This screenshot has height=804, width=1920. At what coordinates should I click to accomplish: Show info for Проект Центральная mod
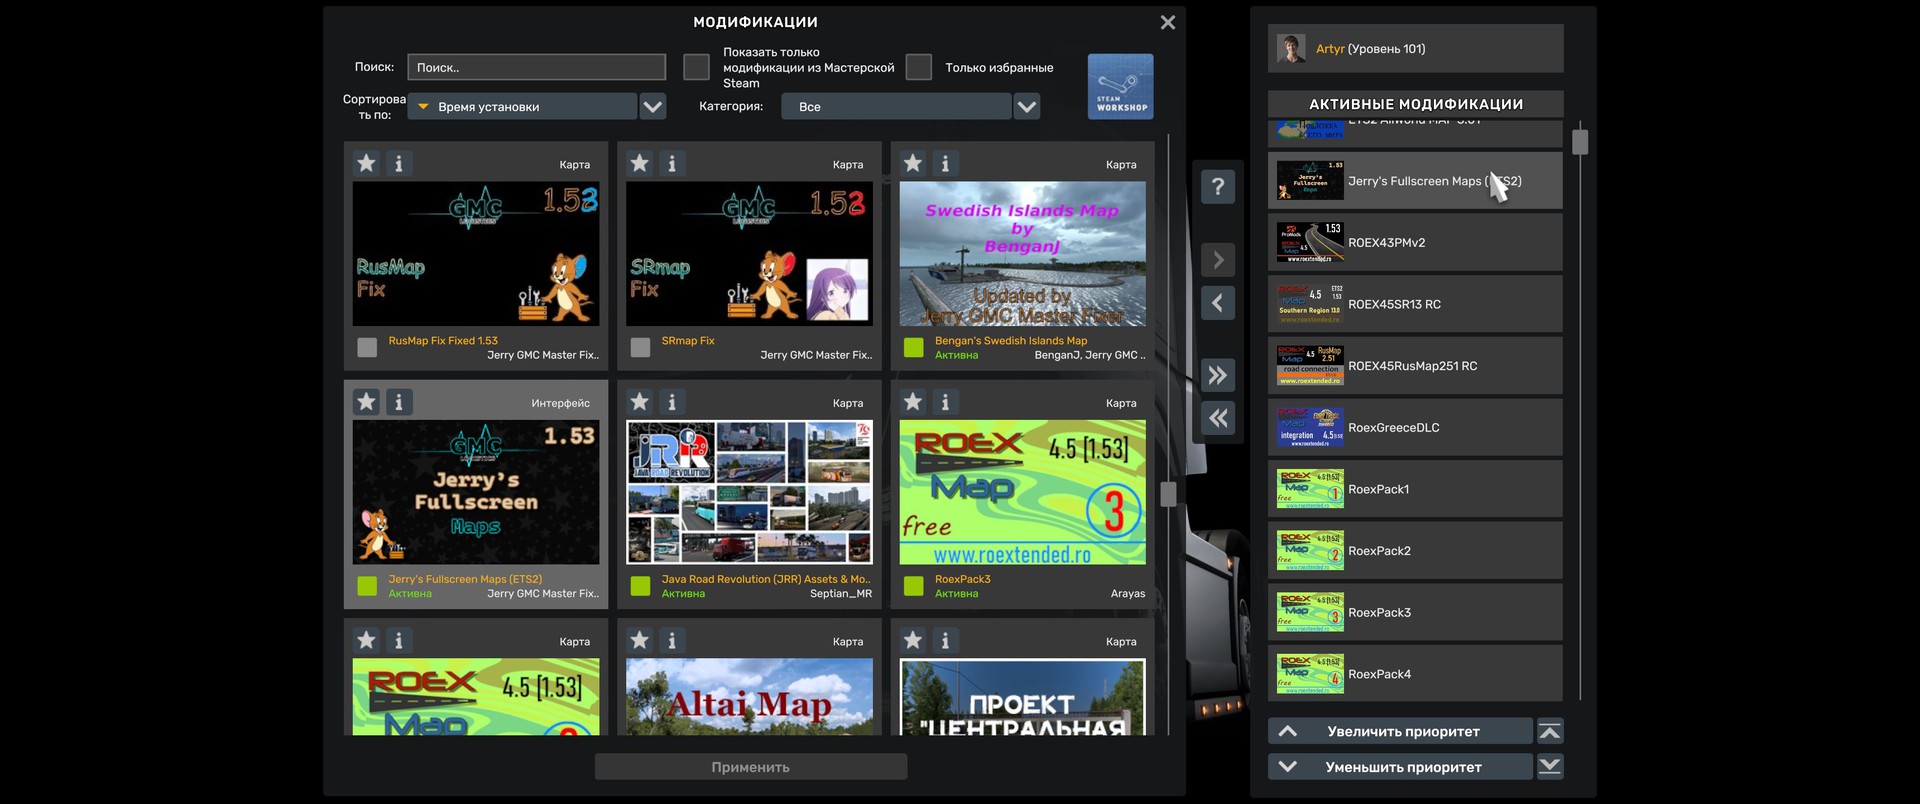click(945, 640)
